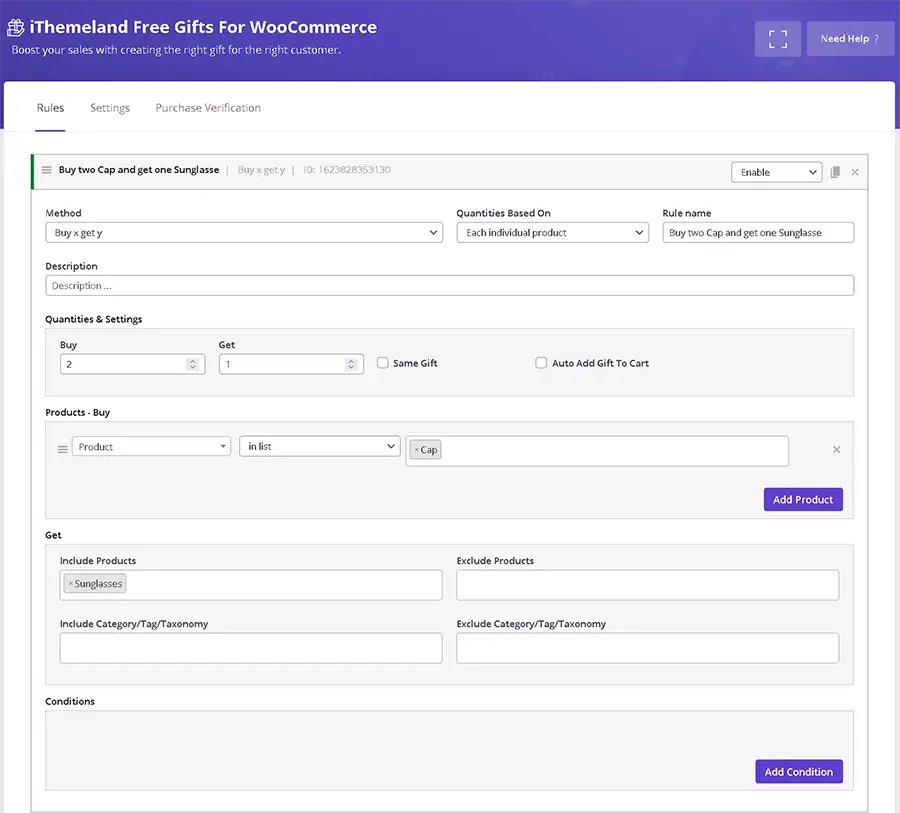Screen dimensions: 900x813
Task: Remove the product row with X icon
Action: pyautogui.click(x=837, y=450)
